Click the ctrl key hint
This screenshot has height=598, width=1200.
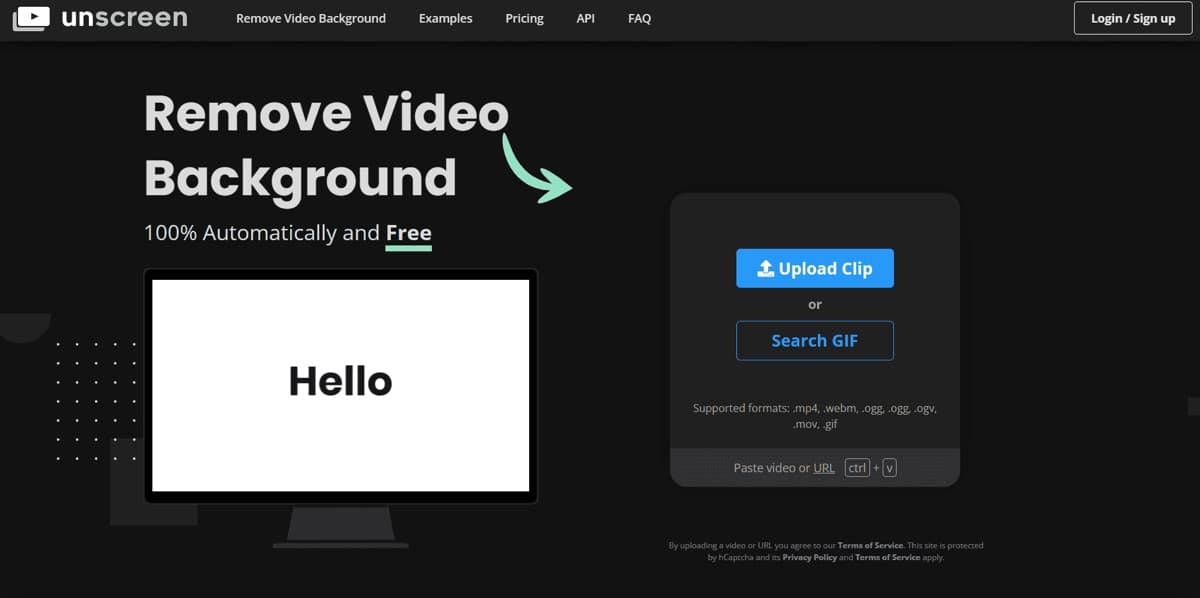[857, 468]
